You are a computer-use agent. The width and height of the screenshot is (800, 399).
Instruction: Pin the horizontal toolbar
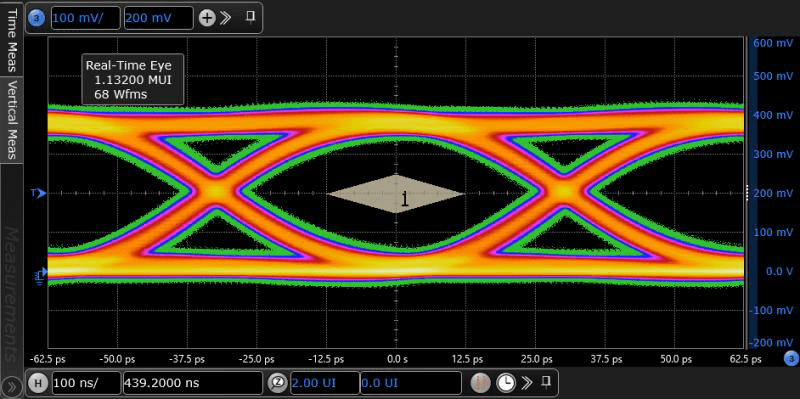(x=546, y=382)
